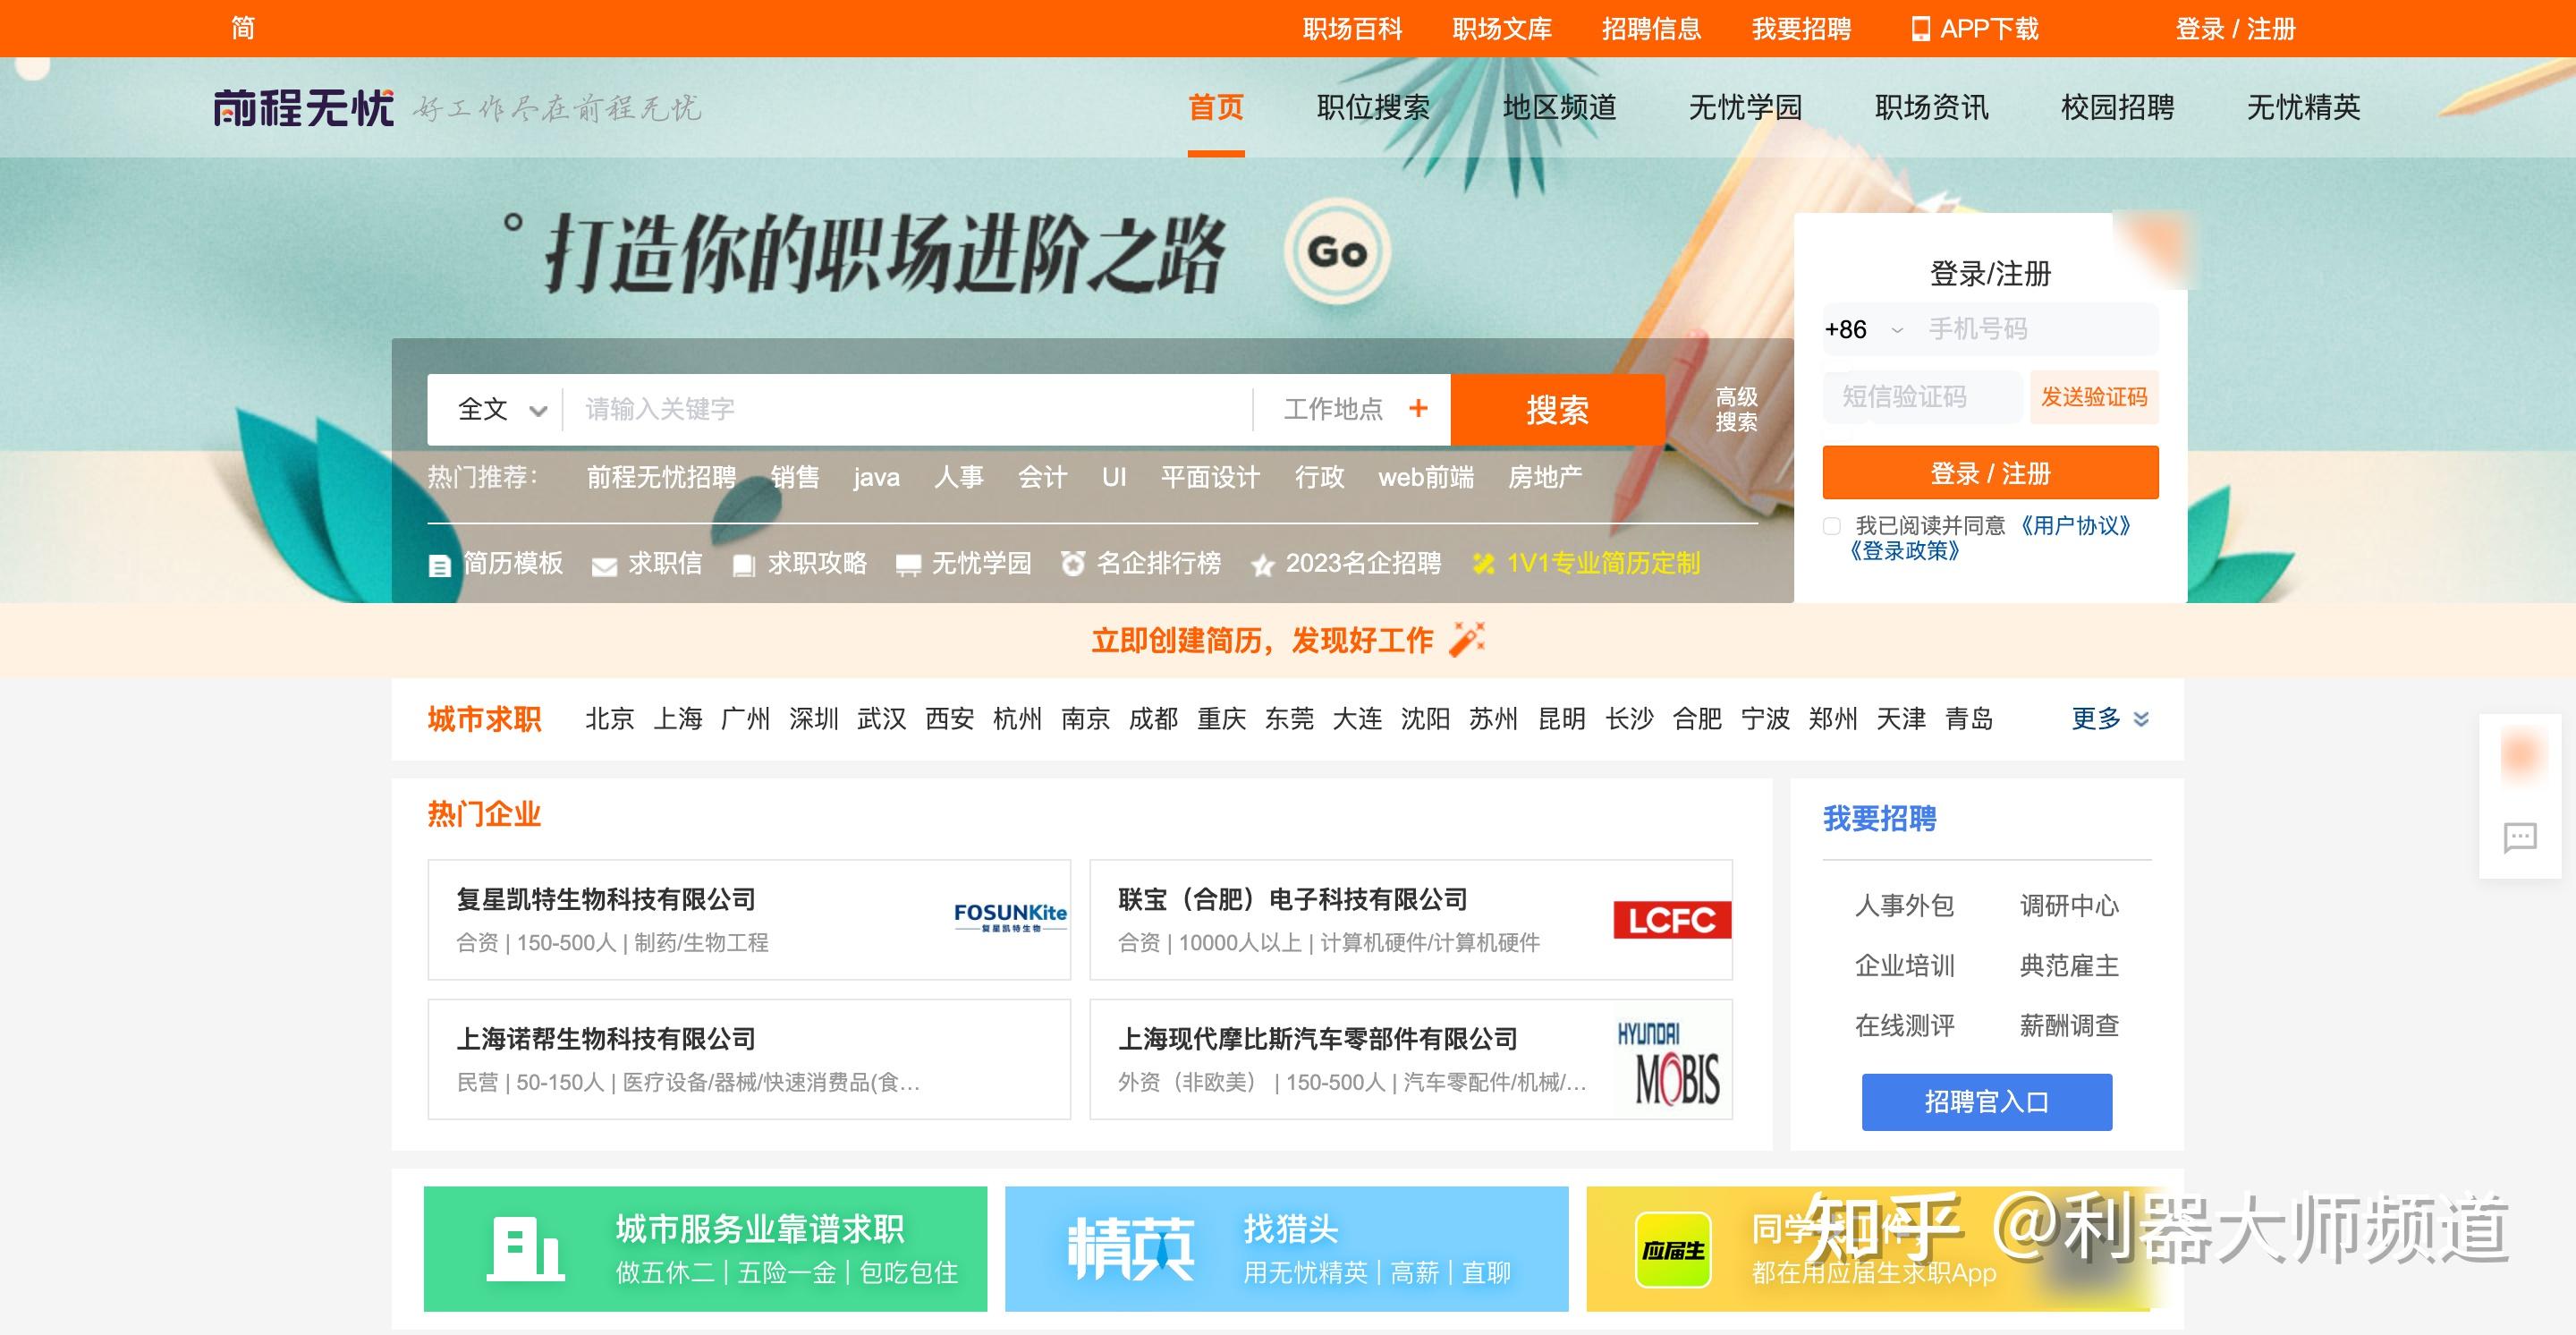2576x1335 pixels.
Task: Open 薪酬调查 under 我要招聘
Action: 2069,1025
